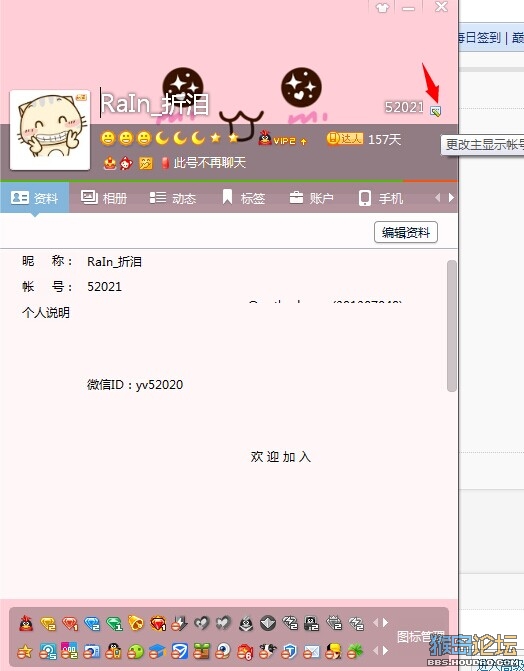Click the four-leaf clover icon
Image resolution: width=524 pixels, height=671 pixels.
[x=355, y=651]
